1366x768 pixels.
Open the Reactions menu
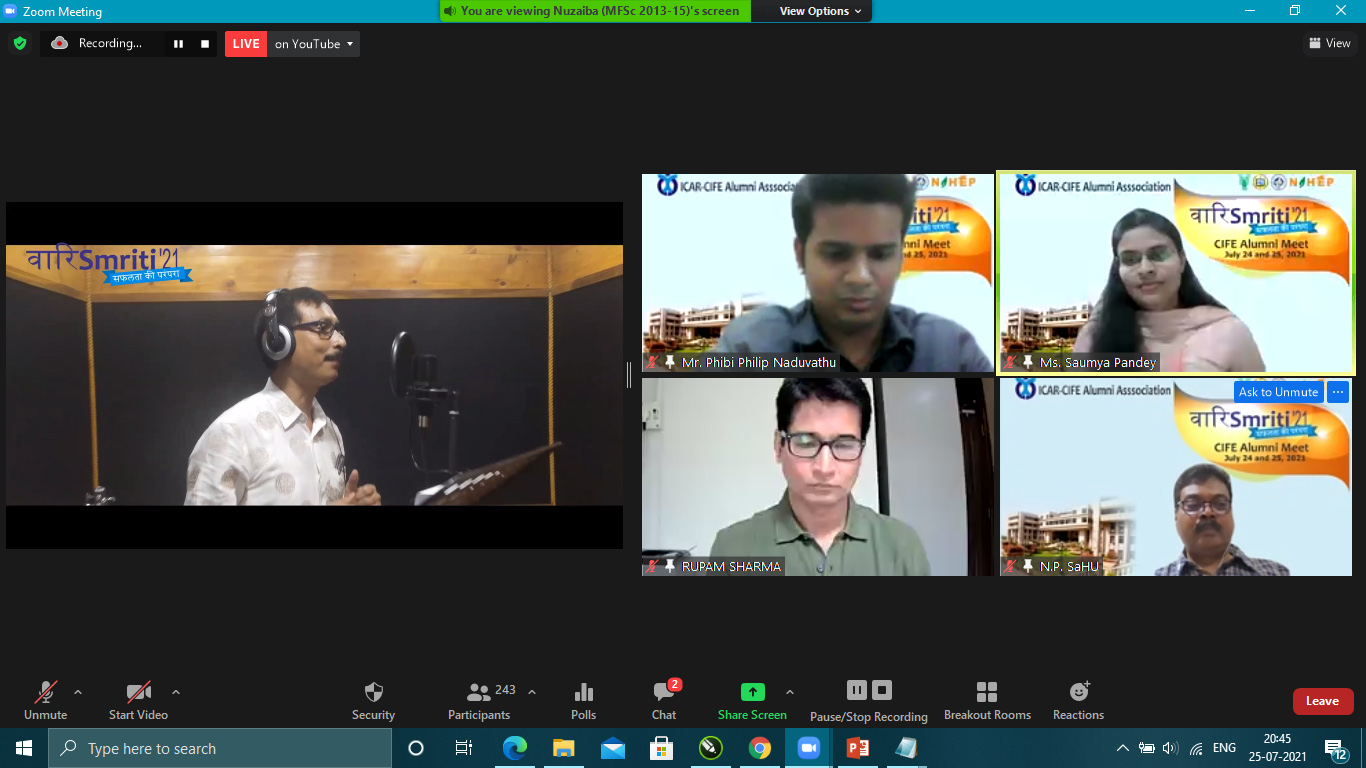pos(1078,700)
